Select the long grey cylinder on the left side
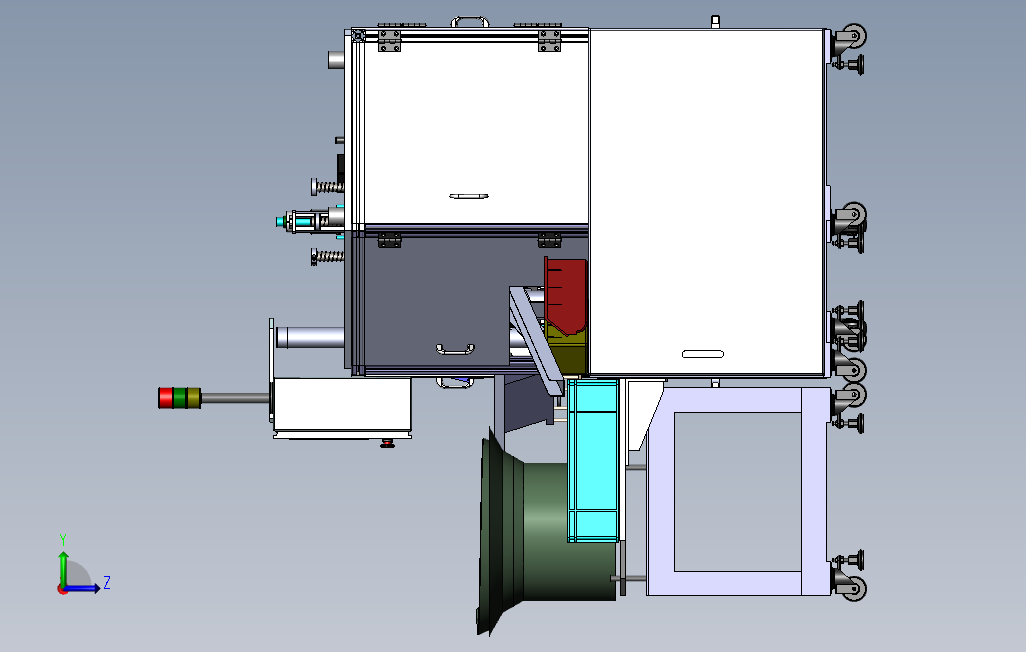Image resolution: width=1026 pixels, height=652 pixels. click(310, 337)
